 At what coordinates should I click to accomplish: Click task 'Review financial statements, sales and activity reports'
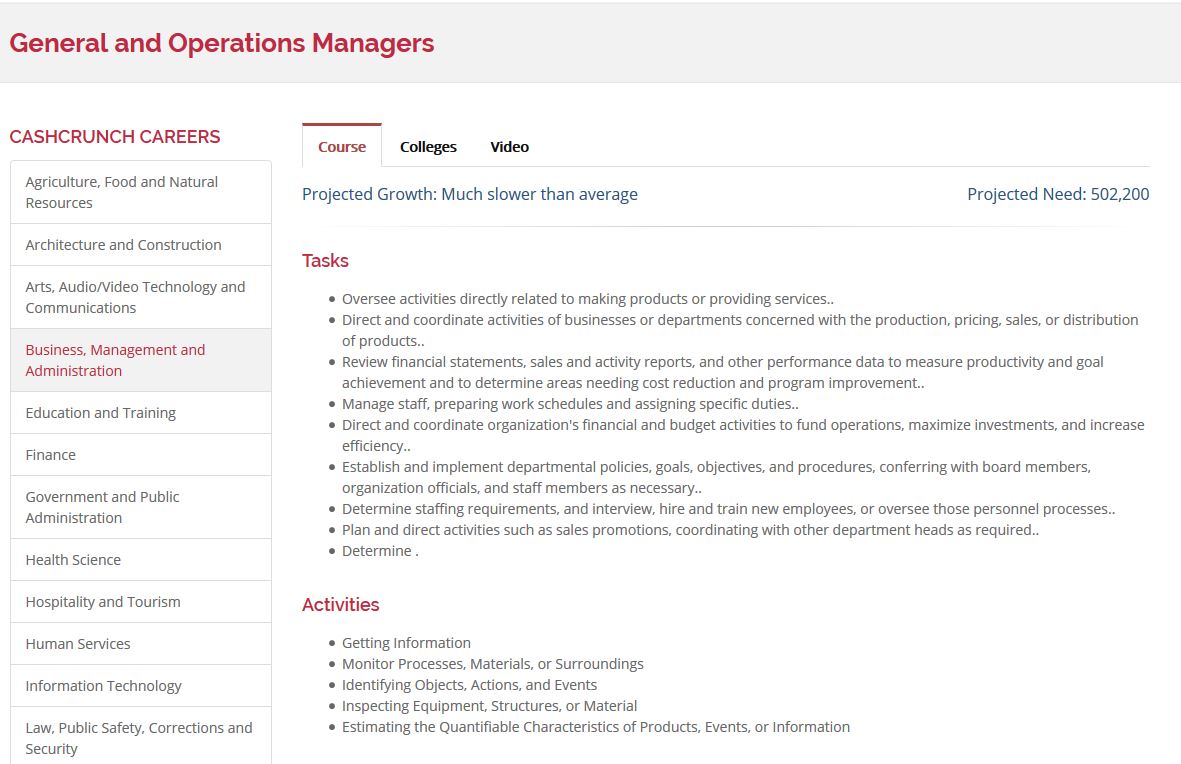(x=723, y=372)
